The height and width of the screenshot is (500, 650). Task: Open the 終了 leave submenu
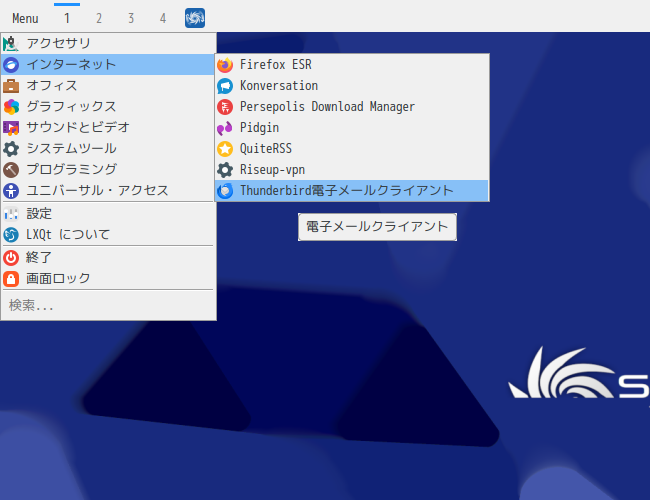(108, 258)
